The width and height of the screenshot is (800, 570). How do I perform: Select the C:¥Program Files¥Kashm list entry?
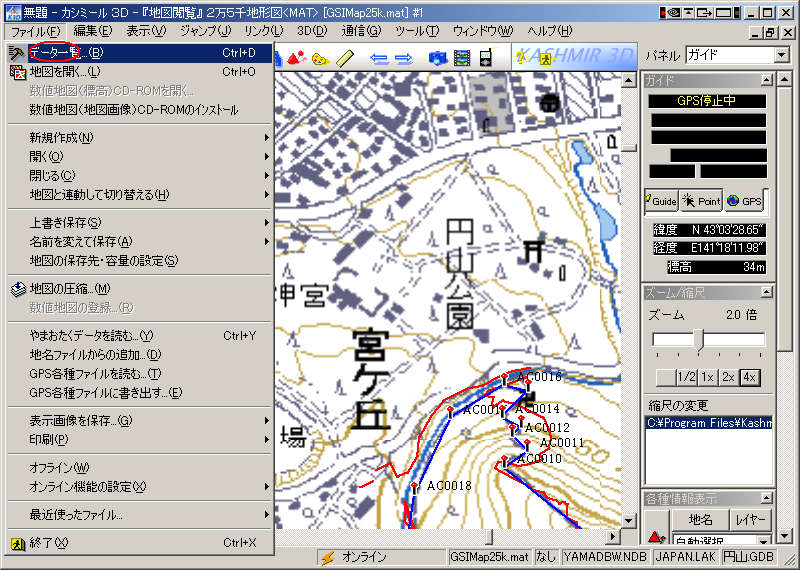pyautogui.click(x=709, y=423)
